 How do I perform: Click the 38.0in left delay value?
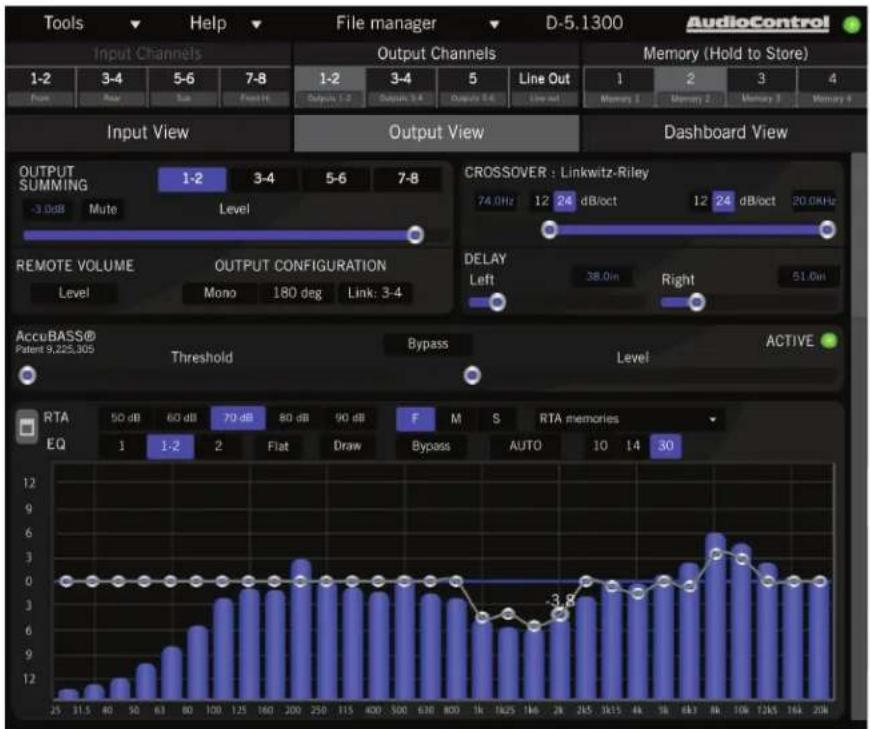coord(603,276)
